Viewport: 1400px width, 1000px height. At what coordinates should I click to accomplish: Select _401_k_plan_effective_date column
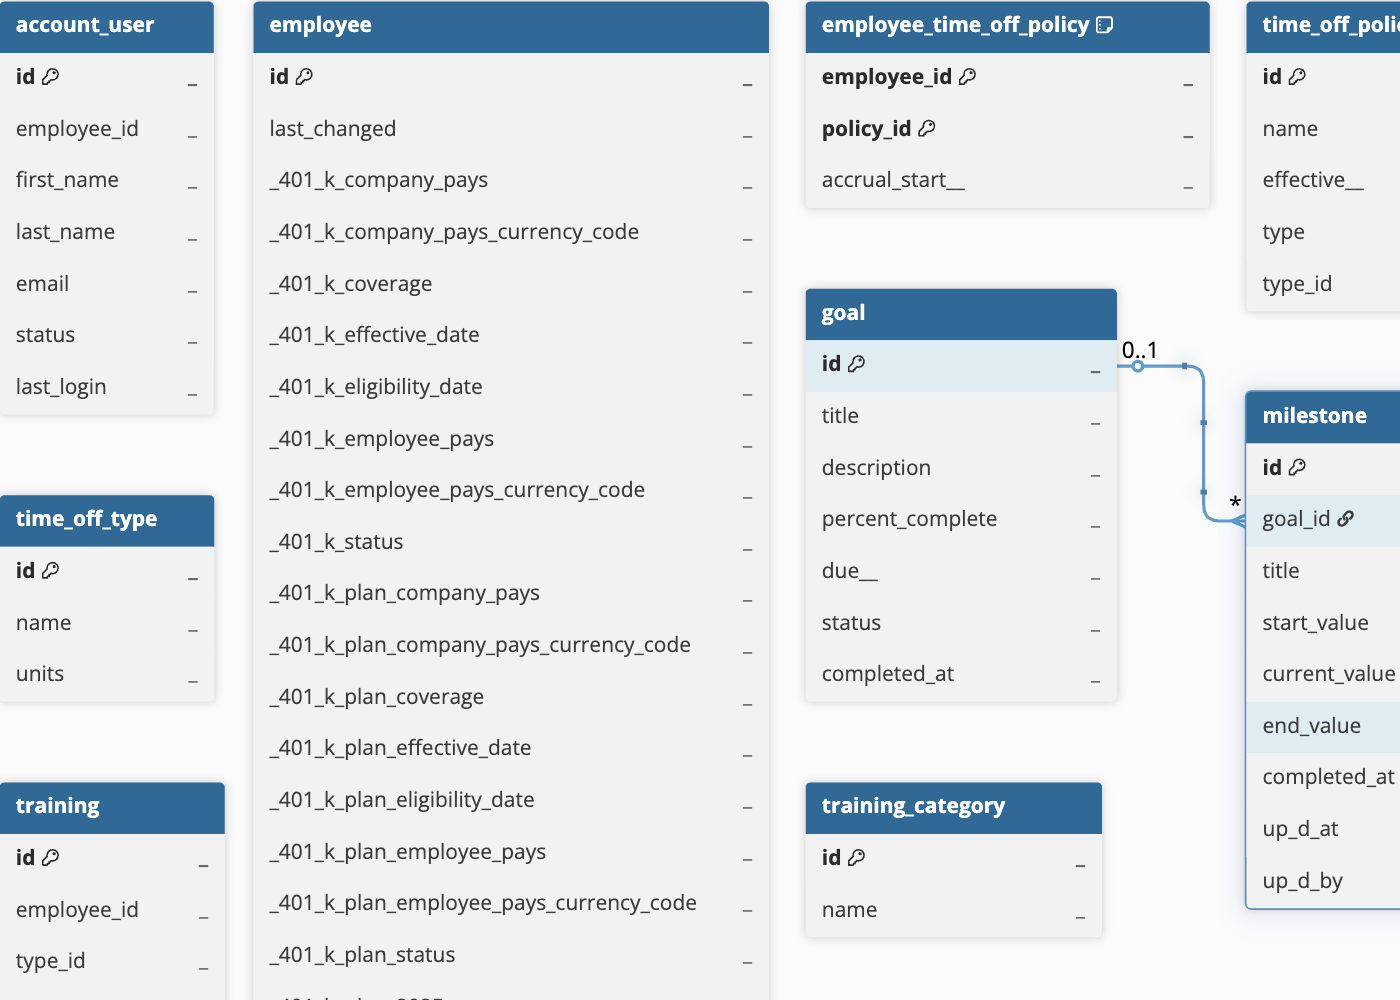tap(511, 748)
